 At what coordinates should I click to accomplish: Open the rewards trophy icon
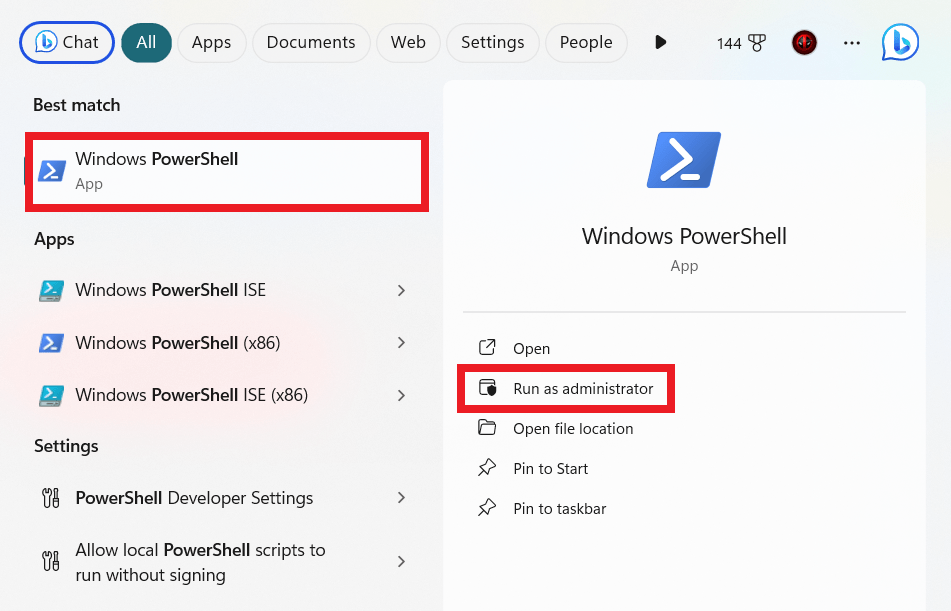click(757, 43)
